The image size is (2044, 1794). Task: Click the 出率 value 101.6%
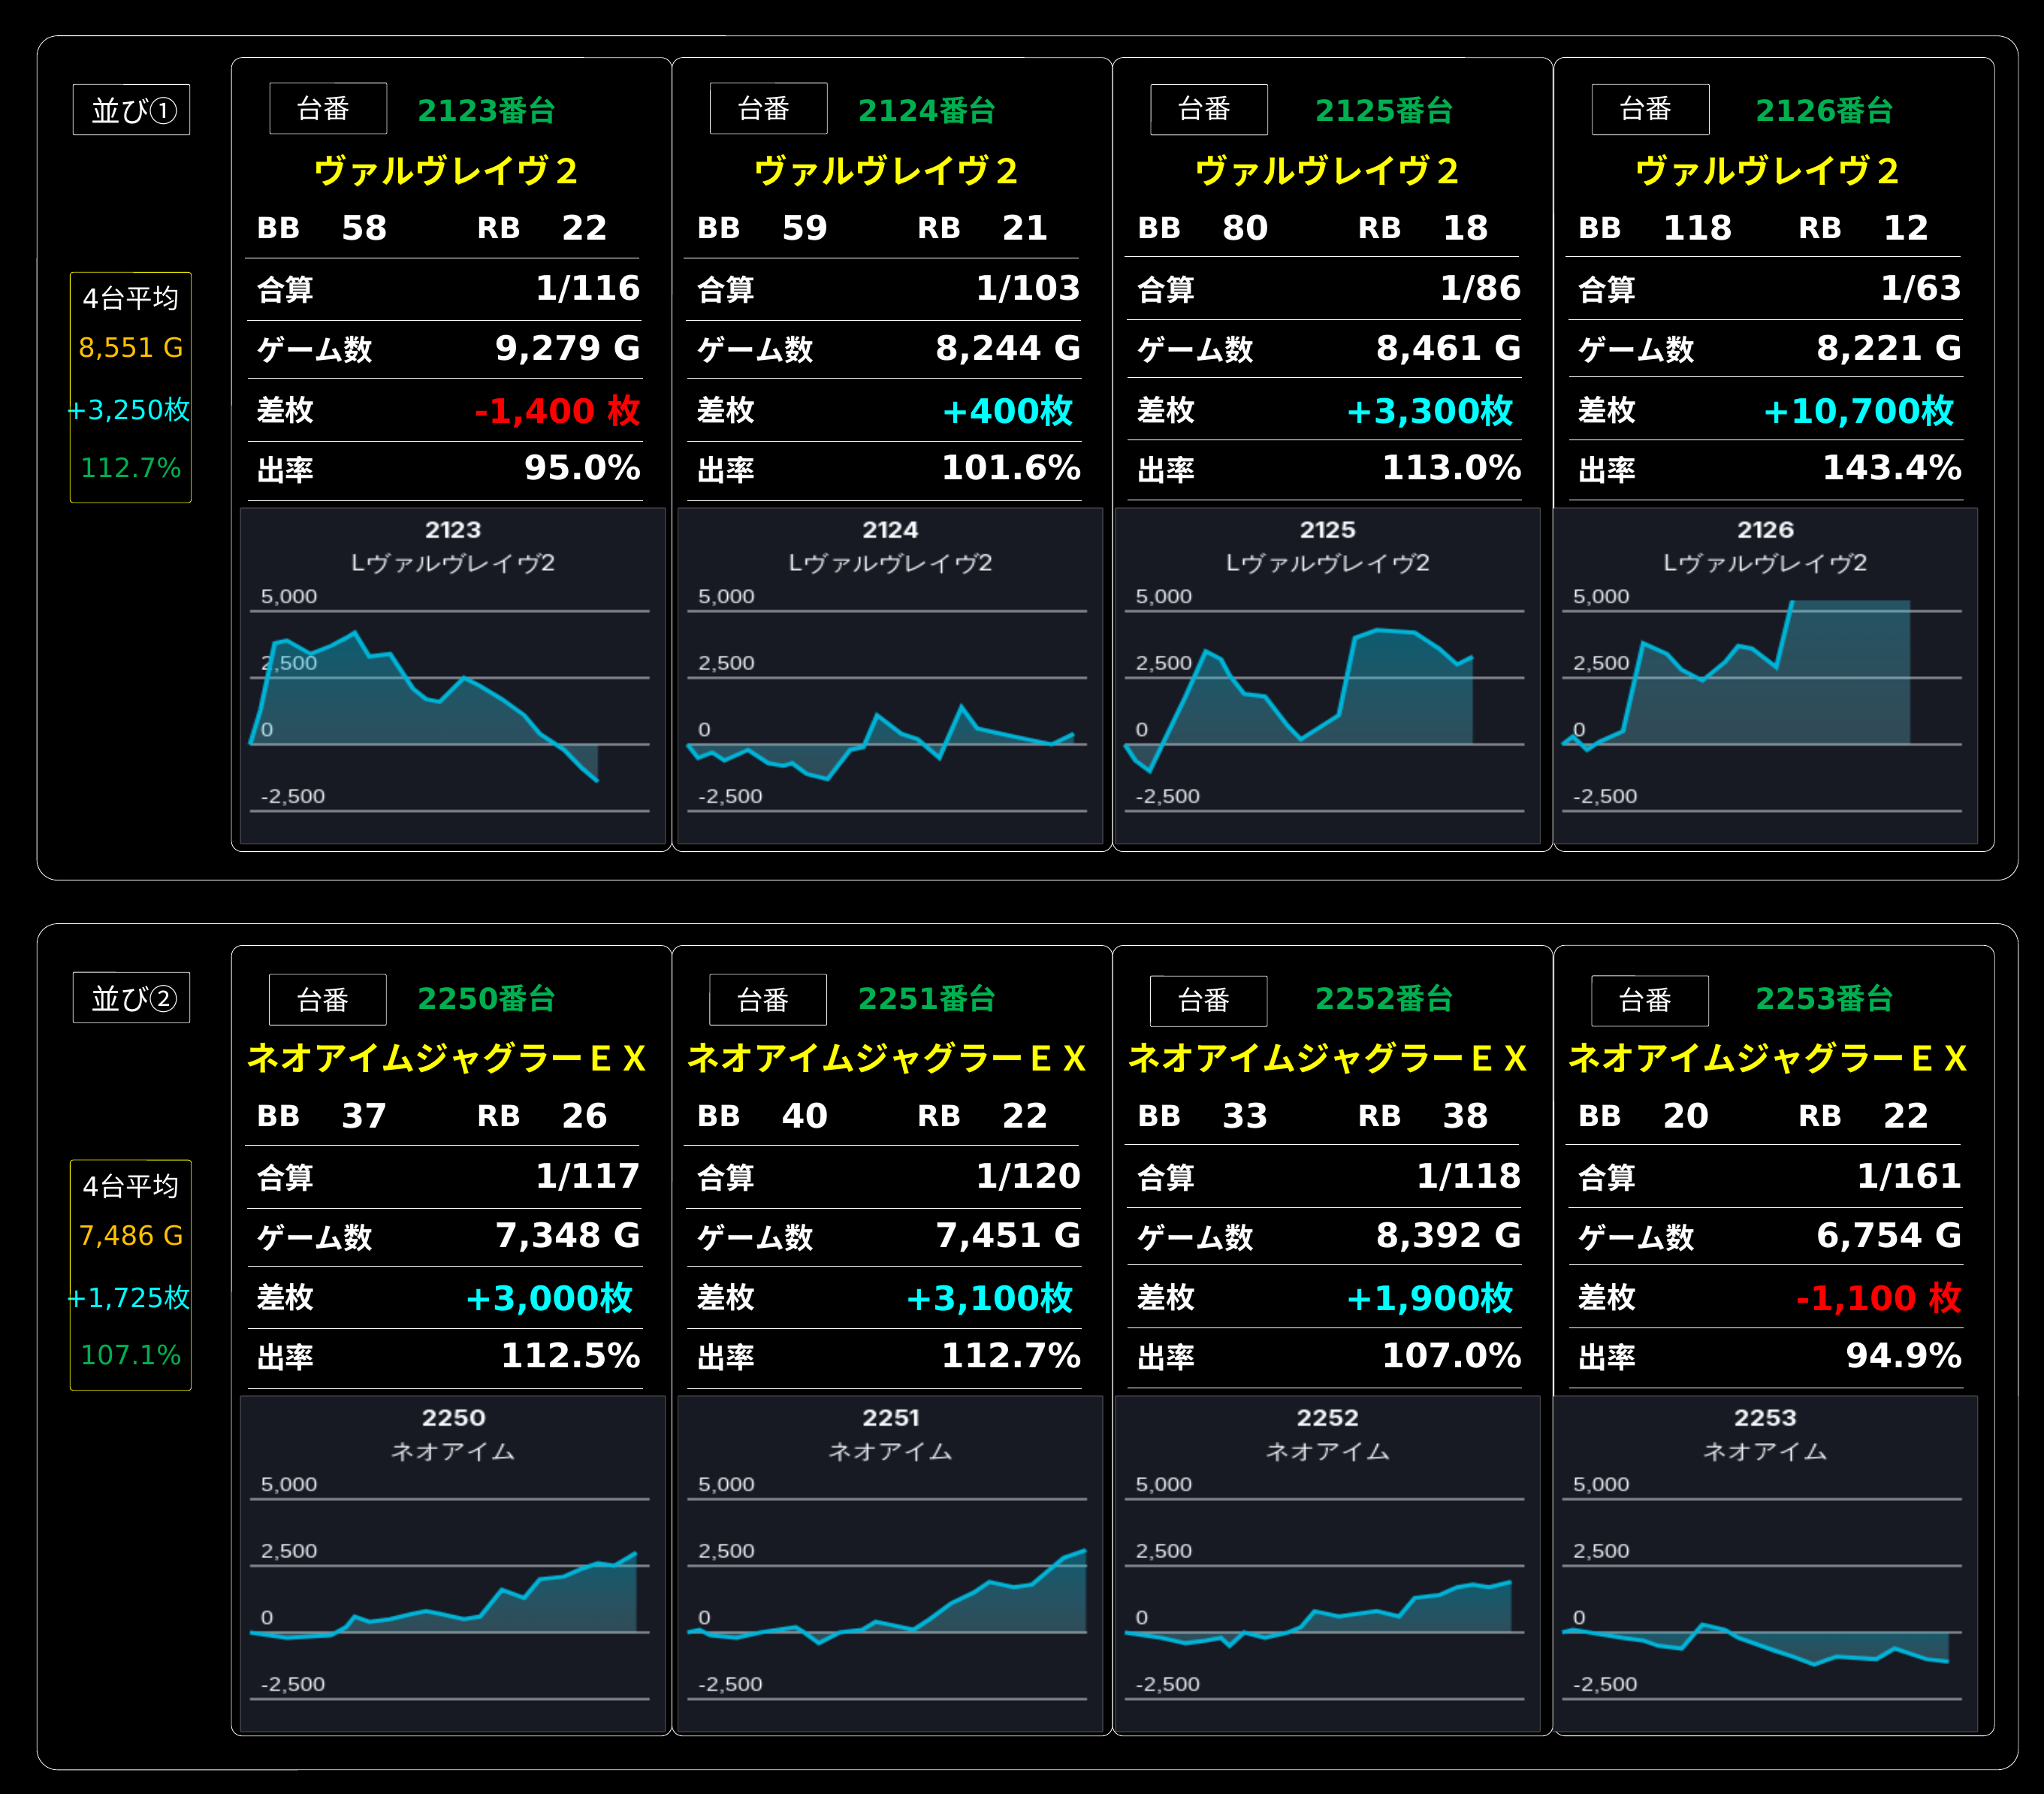tap(1011, 468)
